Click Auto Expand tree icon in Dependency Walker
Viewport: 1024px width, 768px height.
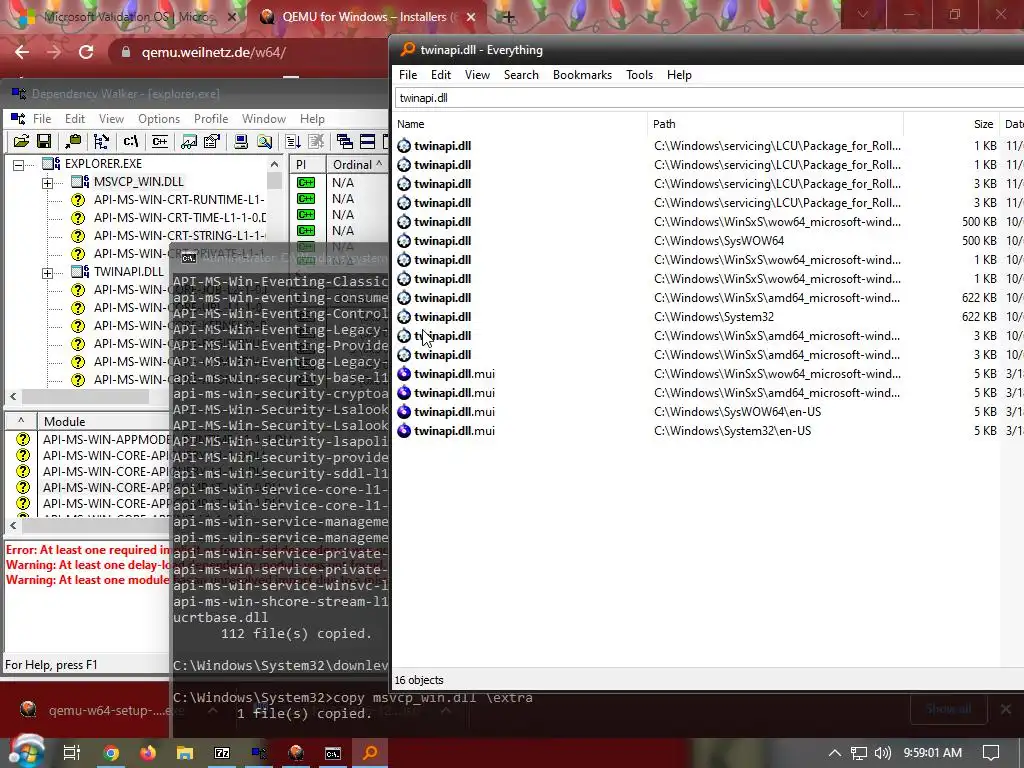tap(101, 141)
